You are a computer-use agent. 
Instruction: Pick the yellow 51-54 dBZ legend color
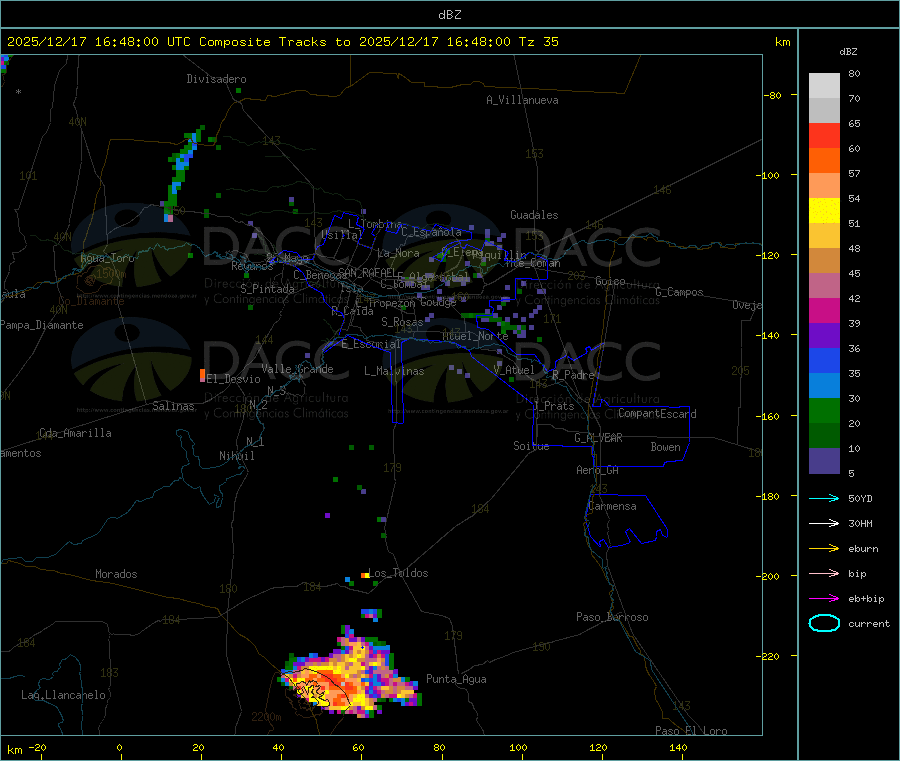point(824,211)
